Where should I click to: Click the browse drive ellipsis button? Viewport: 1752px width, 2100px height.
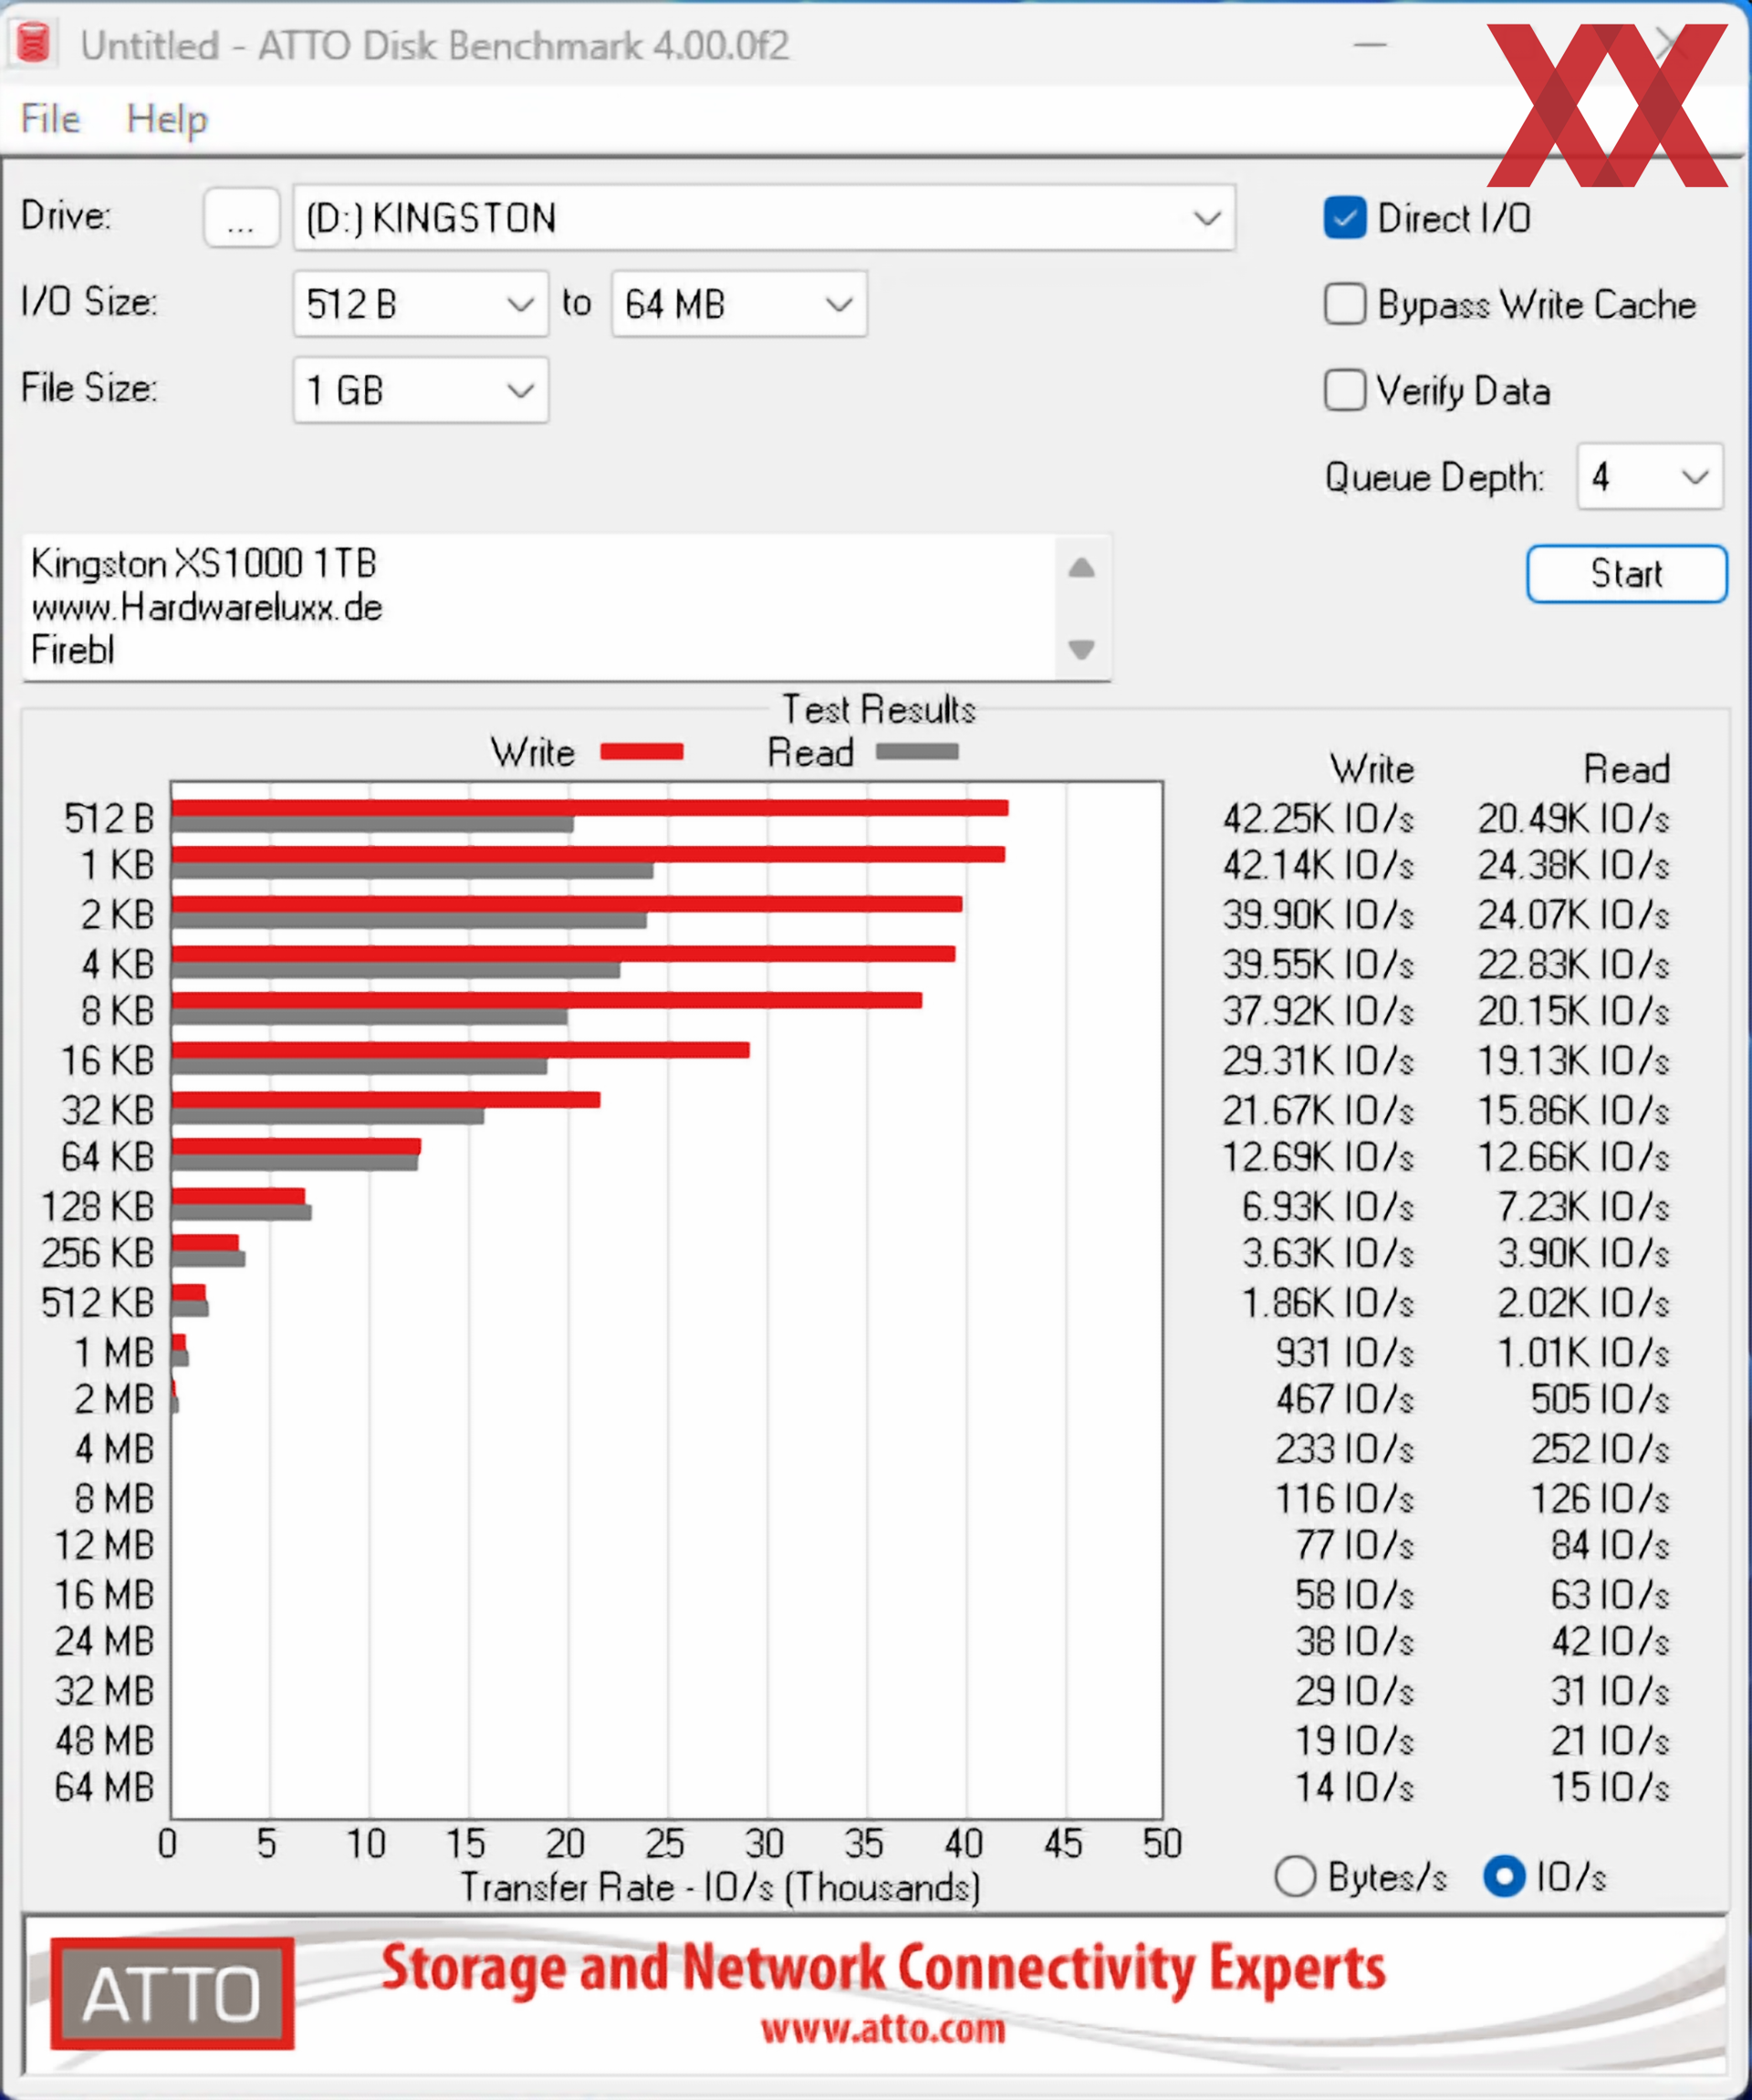[240, 218]
